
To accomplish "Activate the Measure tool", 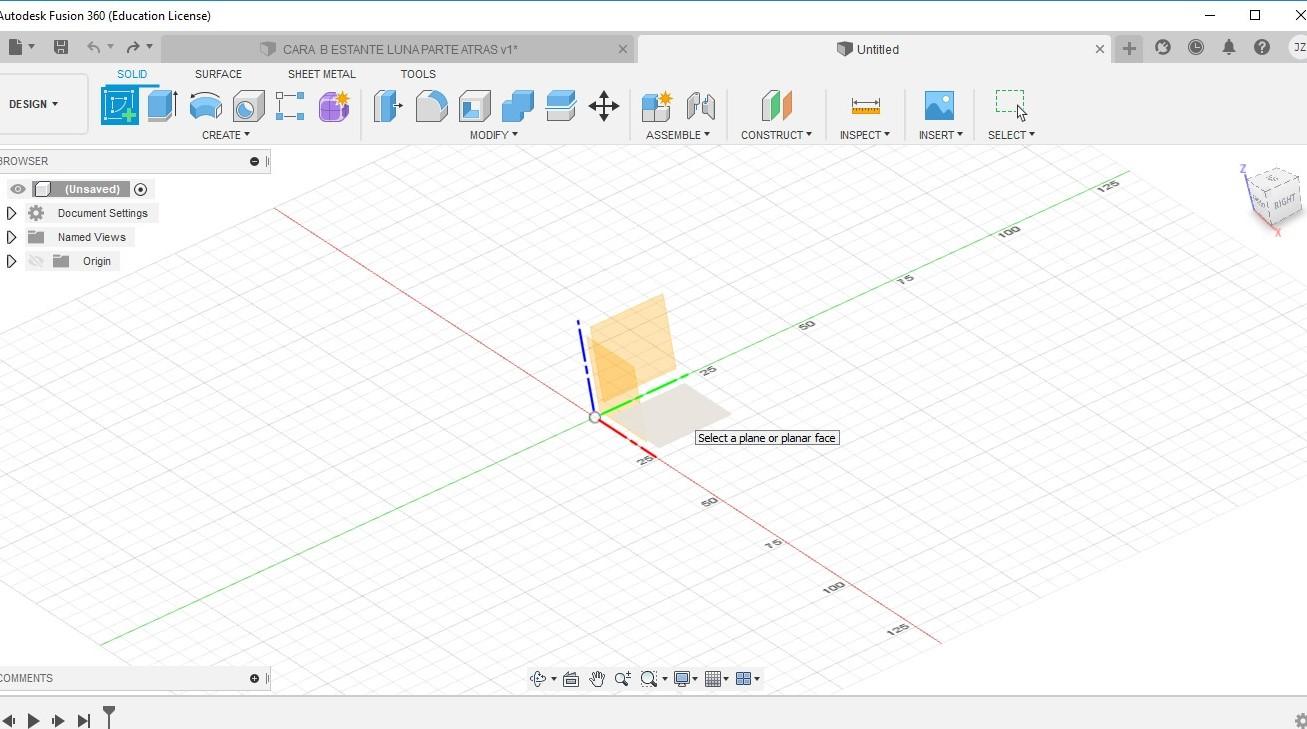I will [x=865, y=105].
